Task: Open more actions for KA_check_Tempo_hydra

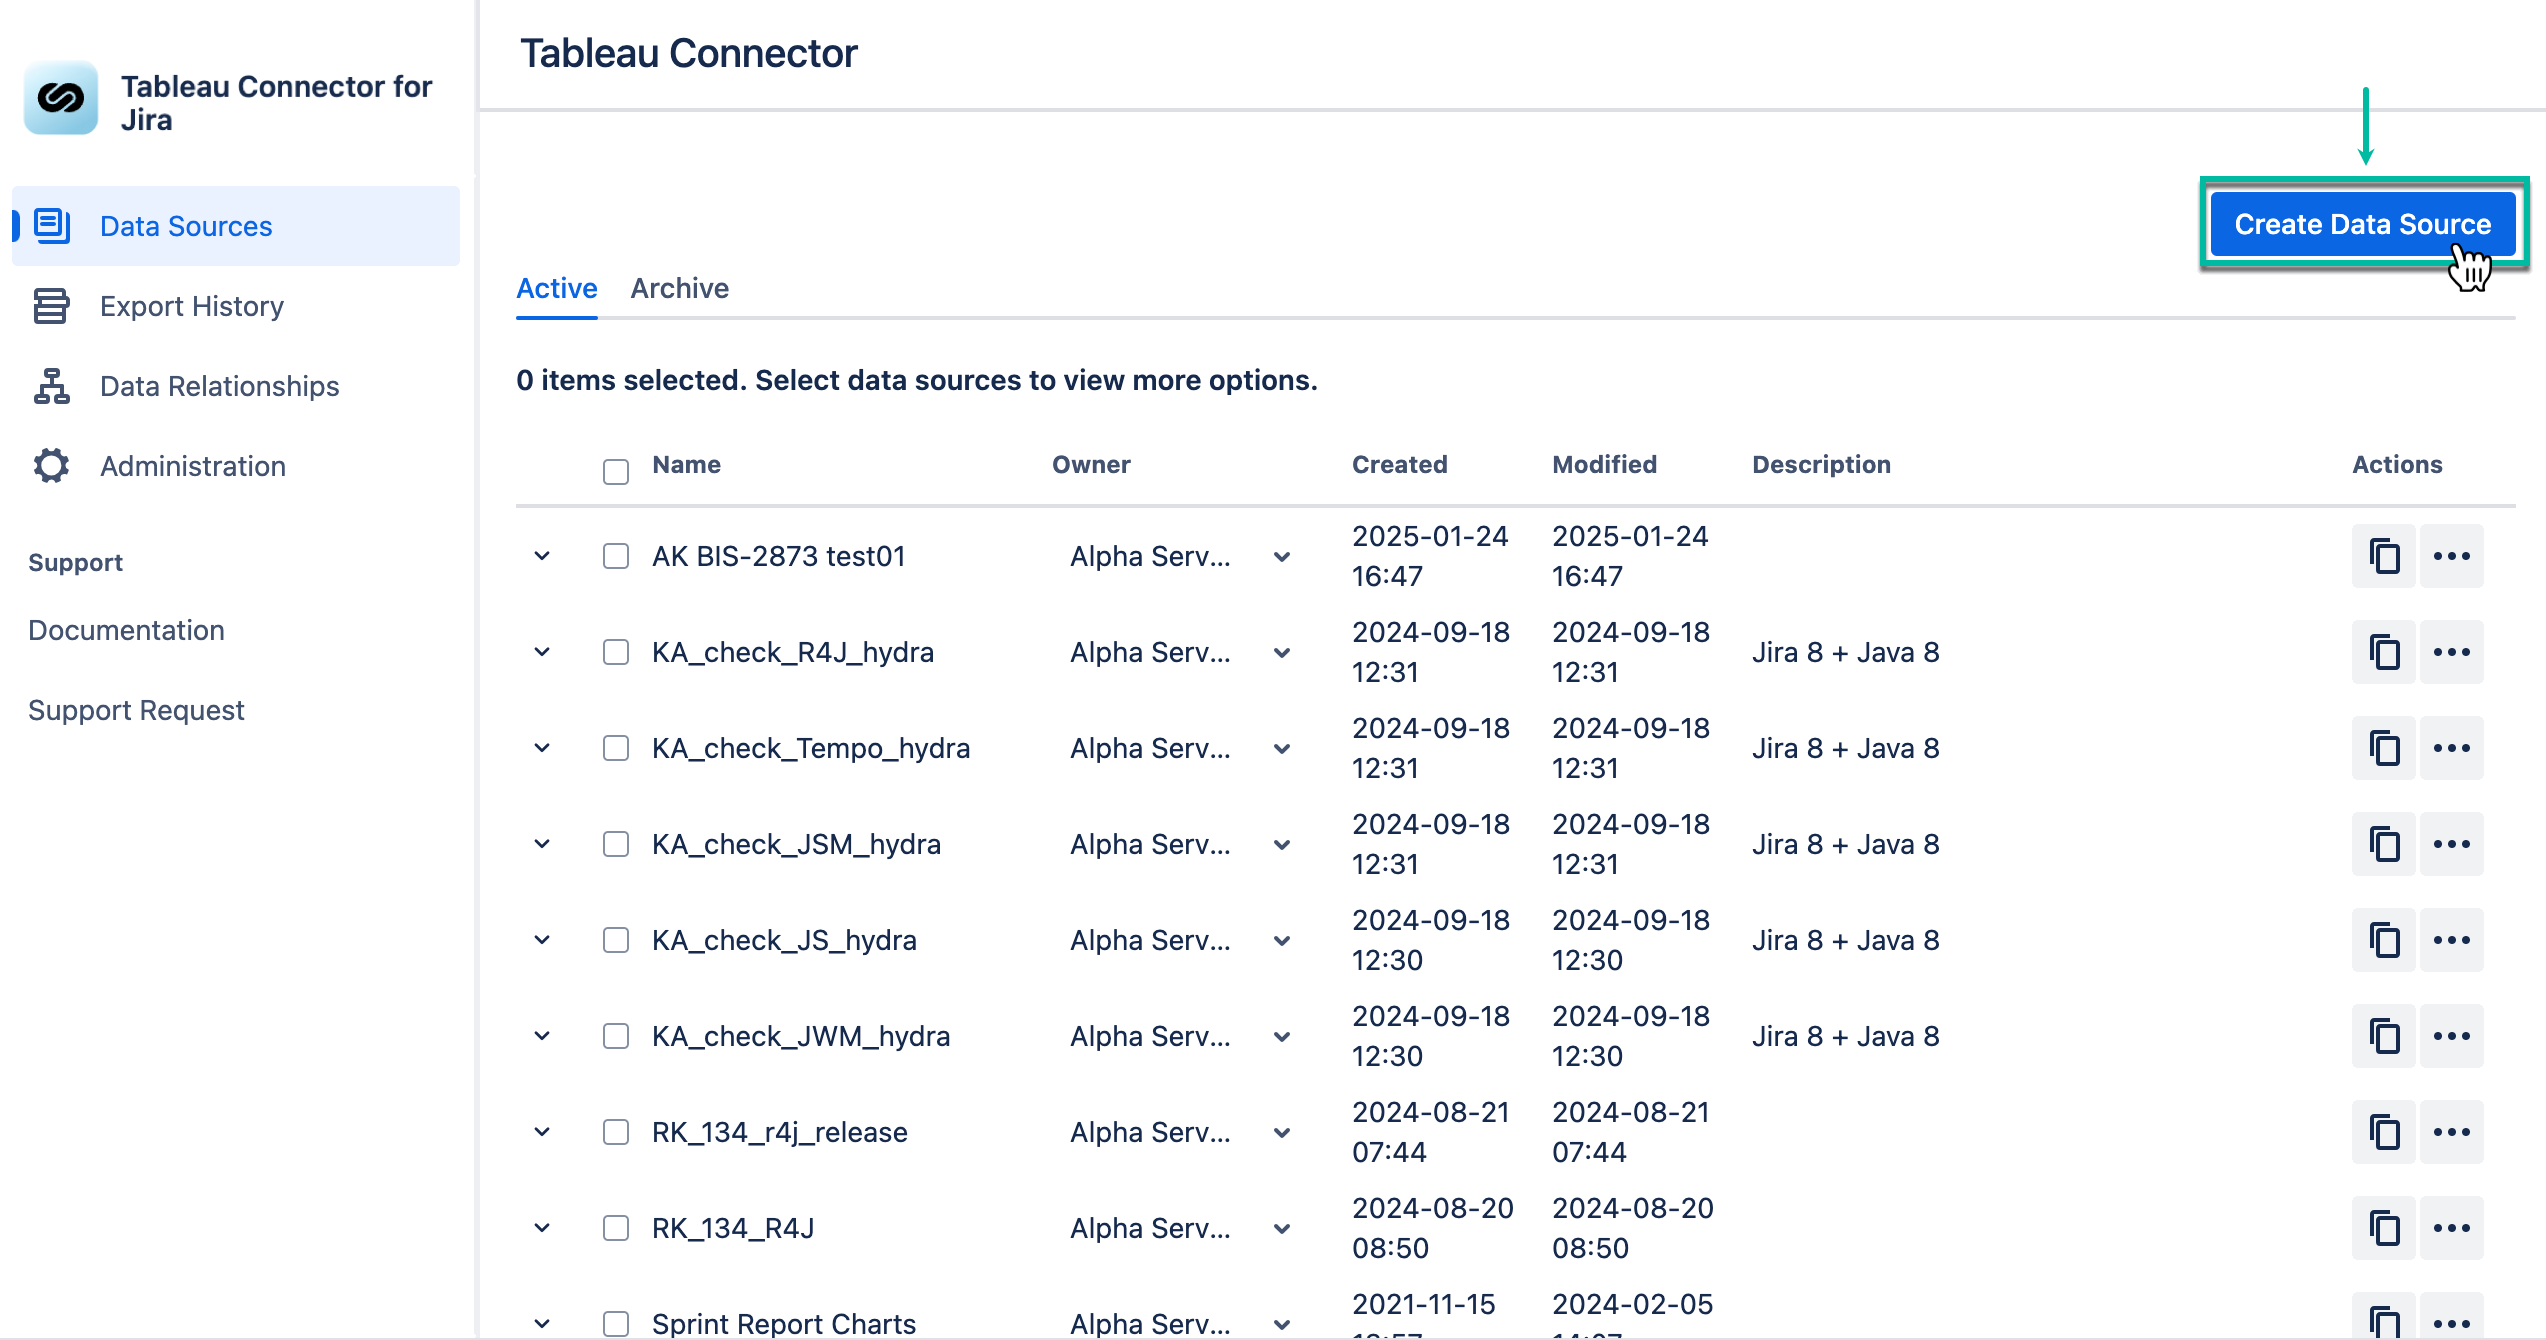Action: 2452,748
